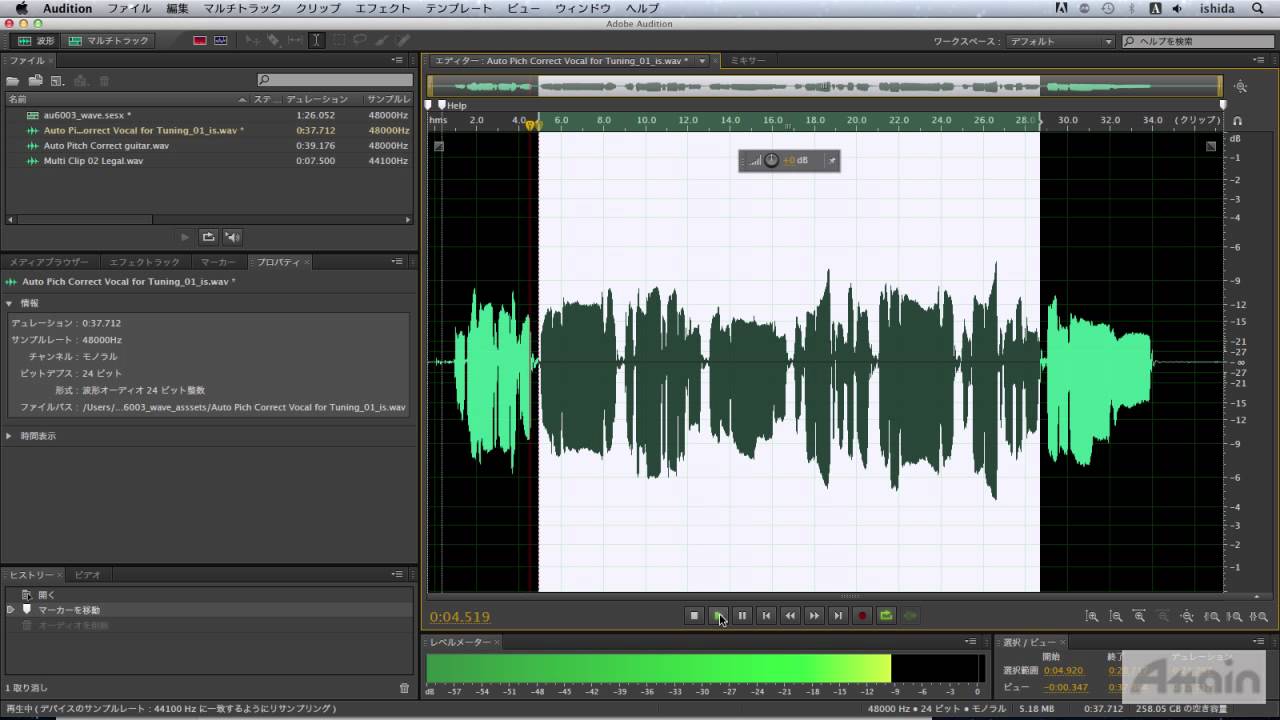The height and width of the screenshot is (720, 1280).
Task: Select the Paintbrush Selection tool
Action: pos(381,41)
